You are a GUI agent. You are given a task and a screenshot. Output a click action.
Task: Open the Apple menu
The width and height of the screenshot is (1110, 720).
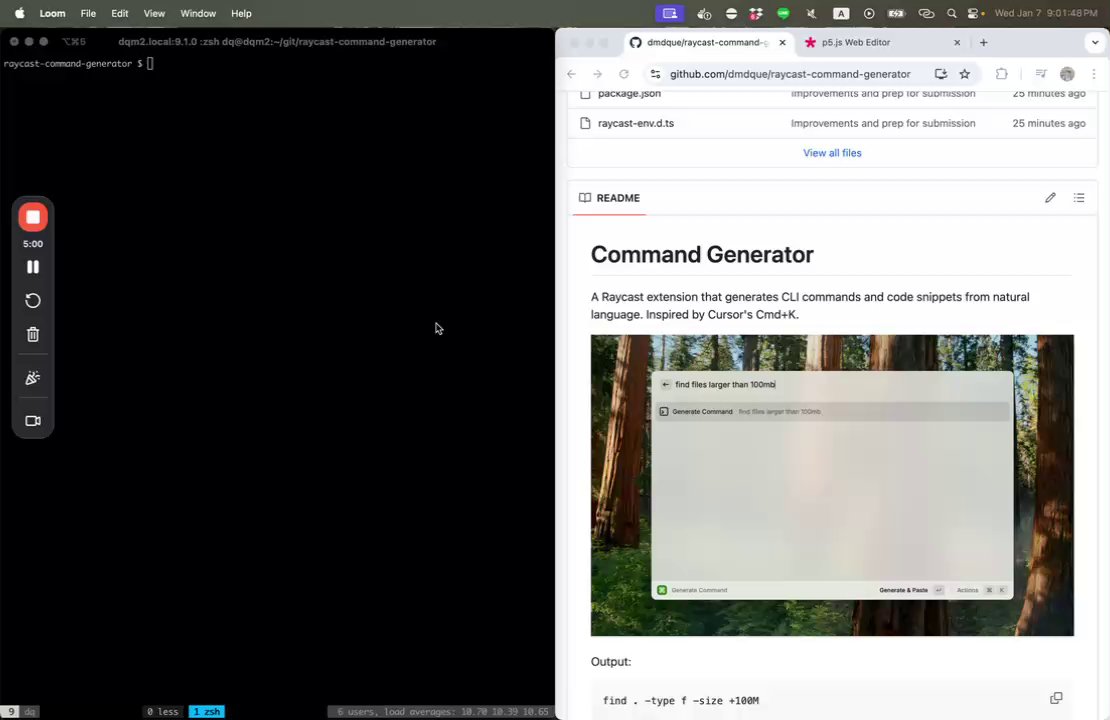[x=19, y=13]
